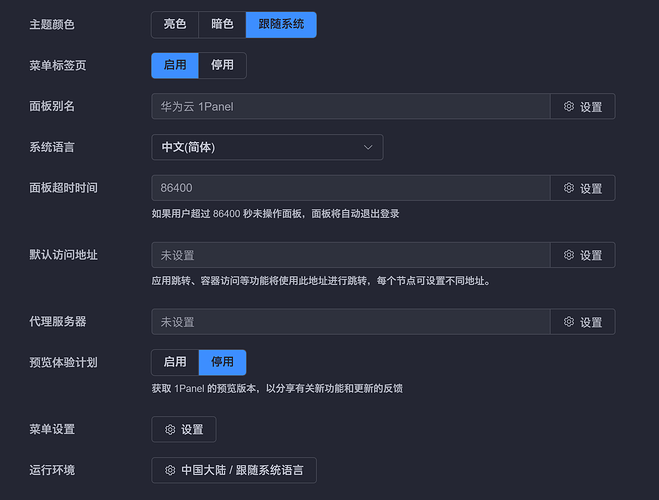Open the 系统语言 dropdown 中文(简体)
The image size is (659, 500).
267,147
